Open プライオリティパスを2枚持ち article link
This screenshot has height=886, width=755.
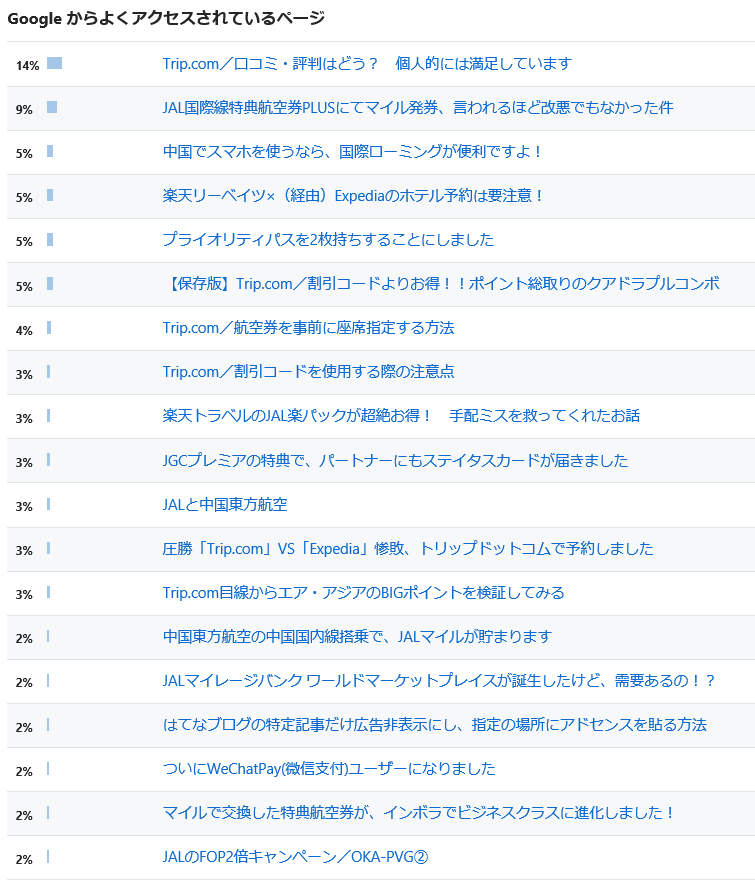click(x=328, y=240)
